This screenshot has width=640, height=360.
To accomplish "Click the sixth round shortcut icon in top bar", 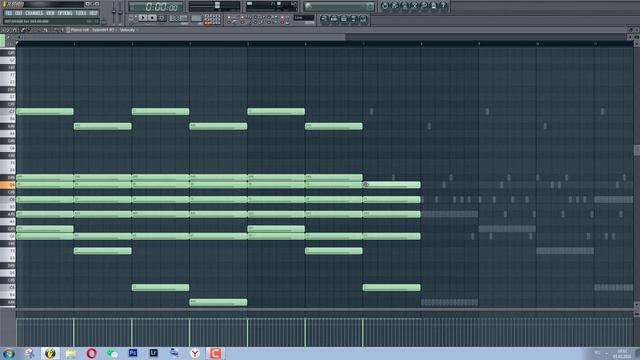I will [x=434, y=6].
